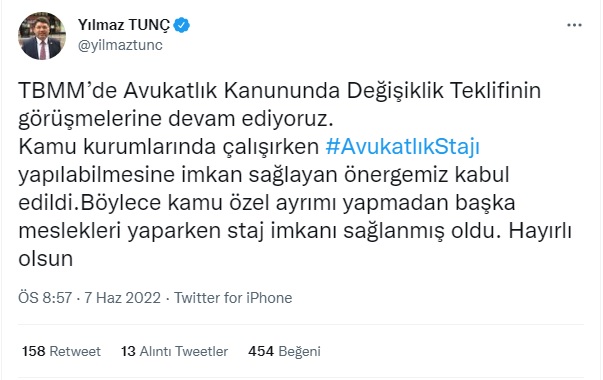Open the @yilmaztunc handle link
This screenshot has height=380, width=603.
tap(120, 45)
